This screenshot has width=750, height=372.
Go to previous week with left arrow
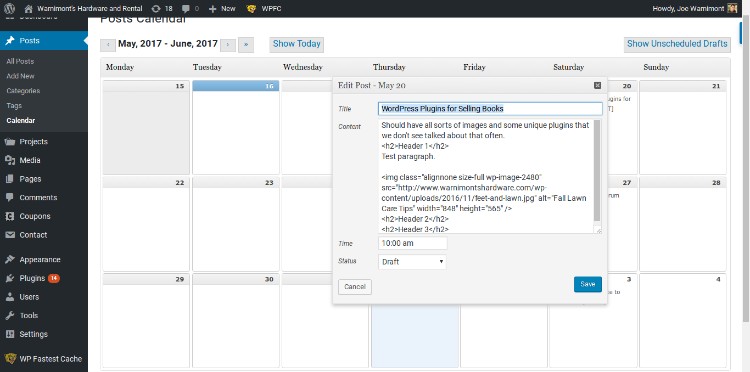tap(108, 44)
